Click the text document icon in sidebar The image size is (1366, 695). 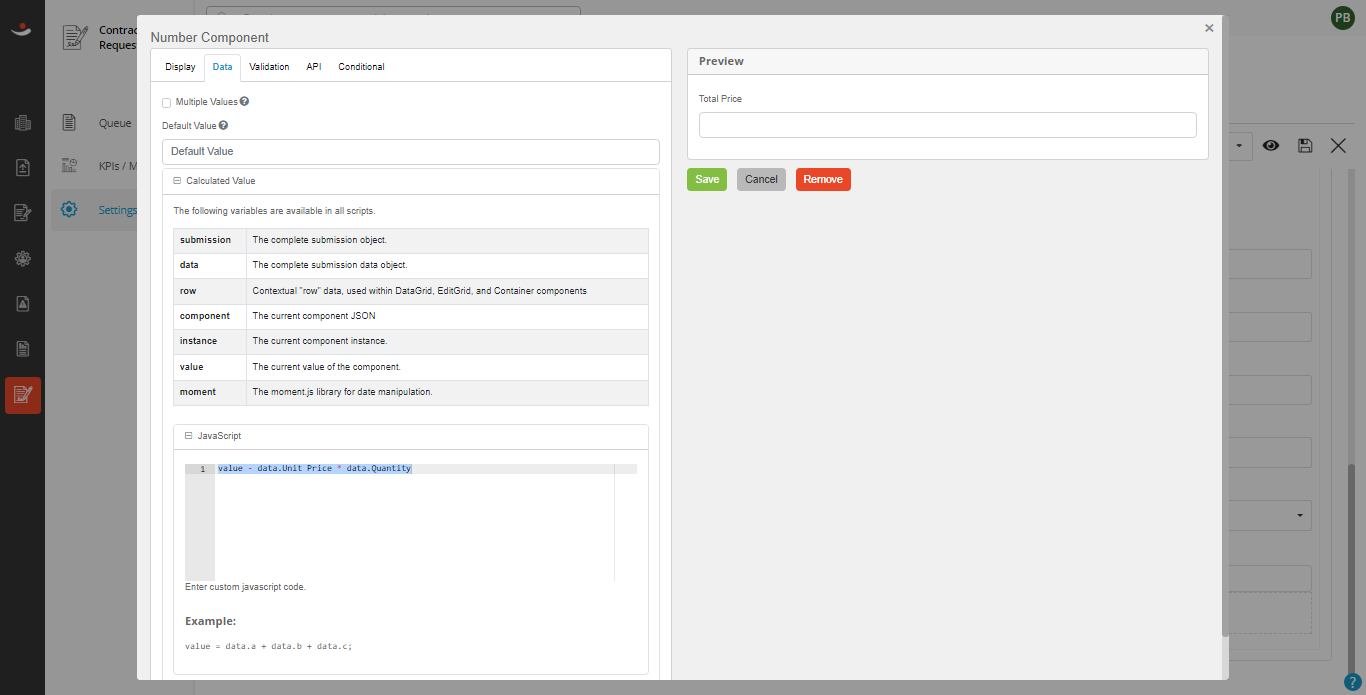click(23, 348)
